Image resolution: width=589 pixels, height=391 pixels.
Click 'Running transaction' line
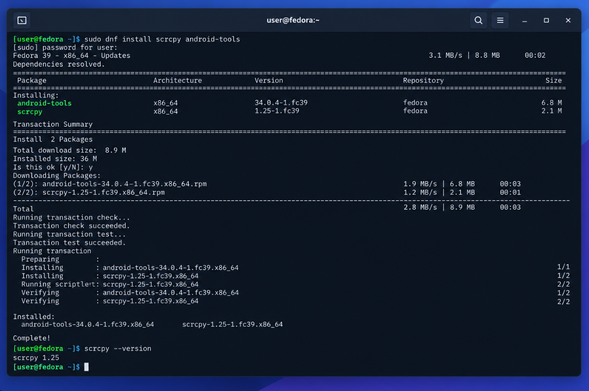pyautogui.click(x=52, y=251)
